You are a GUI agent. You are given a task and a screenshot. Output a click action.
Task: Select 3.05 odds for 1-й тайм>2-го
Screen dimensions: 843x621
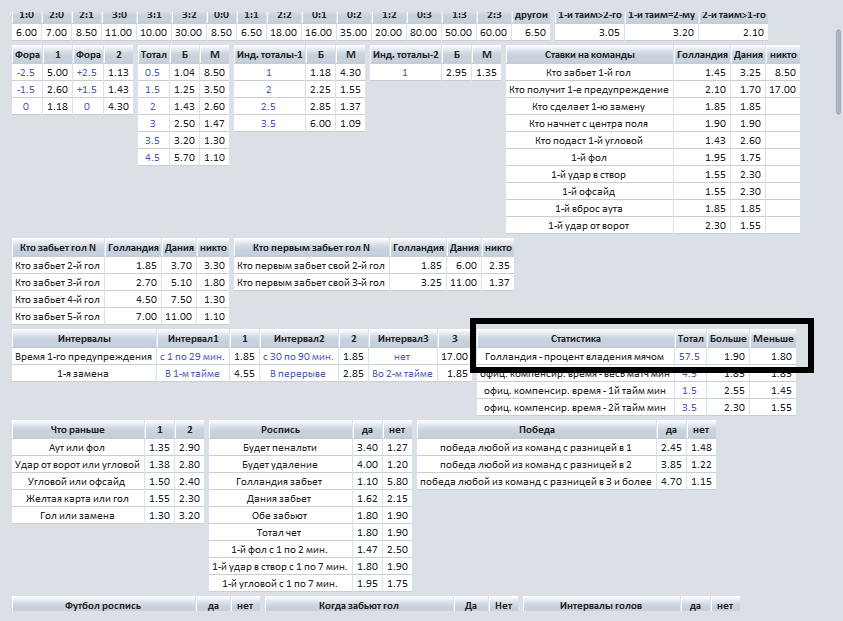coord(609,33)
